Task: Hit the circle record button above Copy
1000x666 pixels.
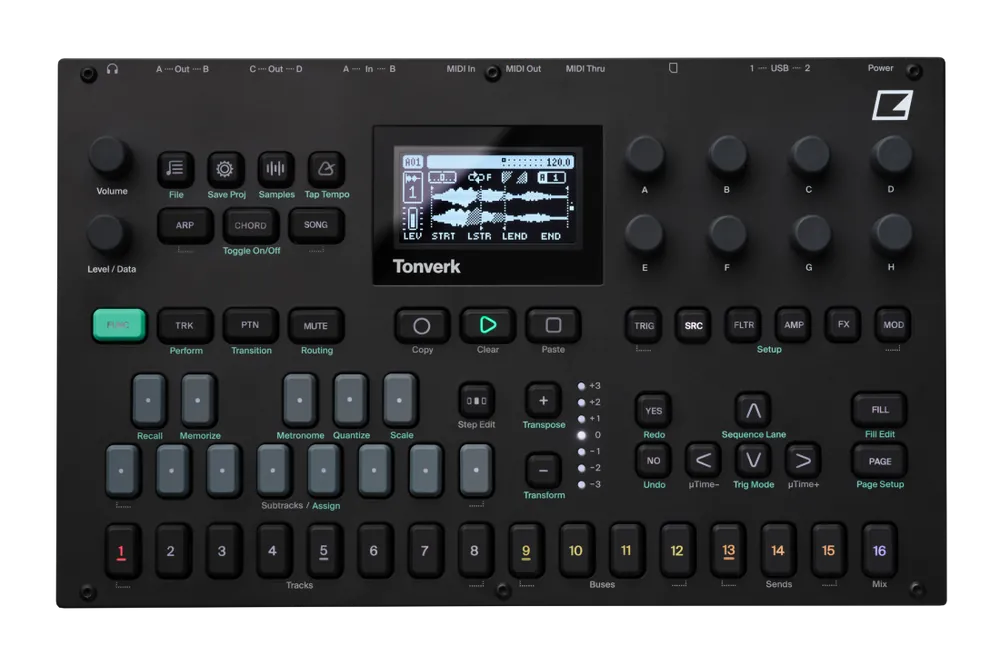Action: [x=422, y=326]
